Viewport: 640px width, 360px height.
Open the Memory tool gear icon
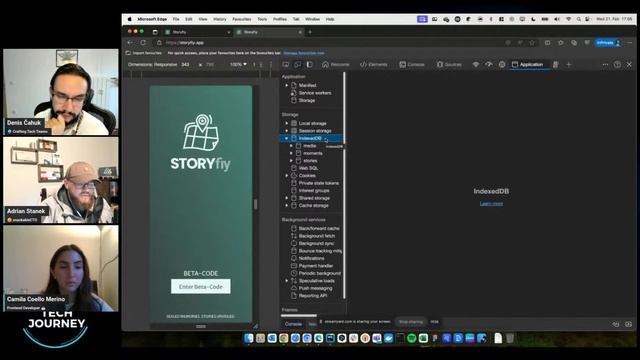point(502,64)
